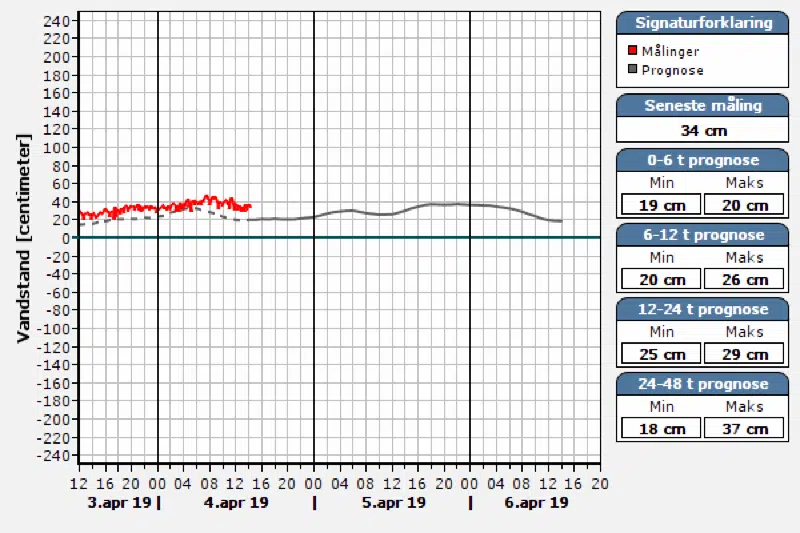Select the 0-6 t prognose header
This screenshot has width=800, height=533.
(703, 160)
